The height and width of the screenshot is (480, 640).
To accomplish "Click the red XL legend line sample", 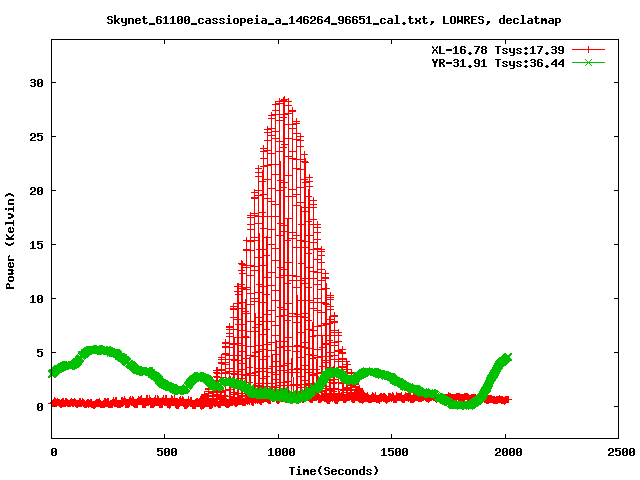I will [589, 49].
